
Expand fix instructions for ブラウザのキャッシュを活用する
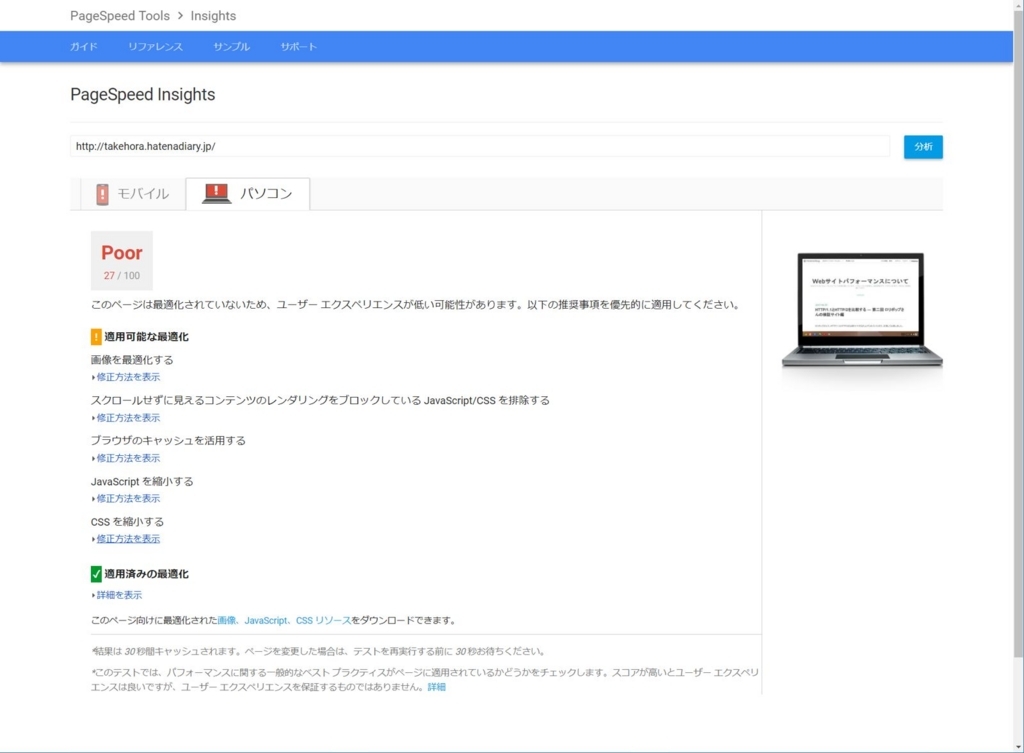128,458
